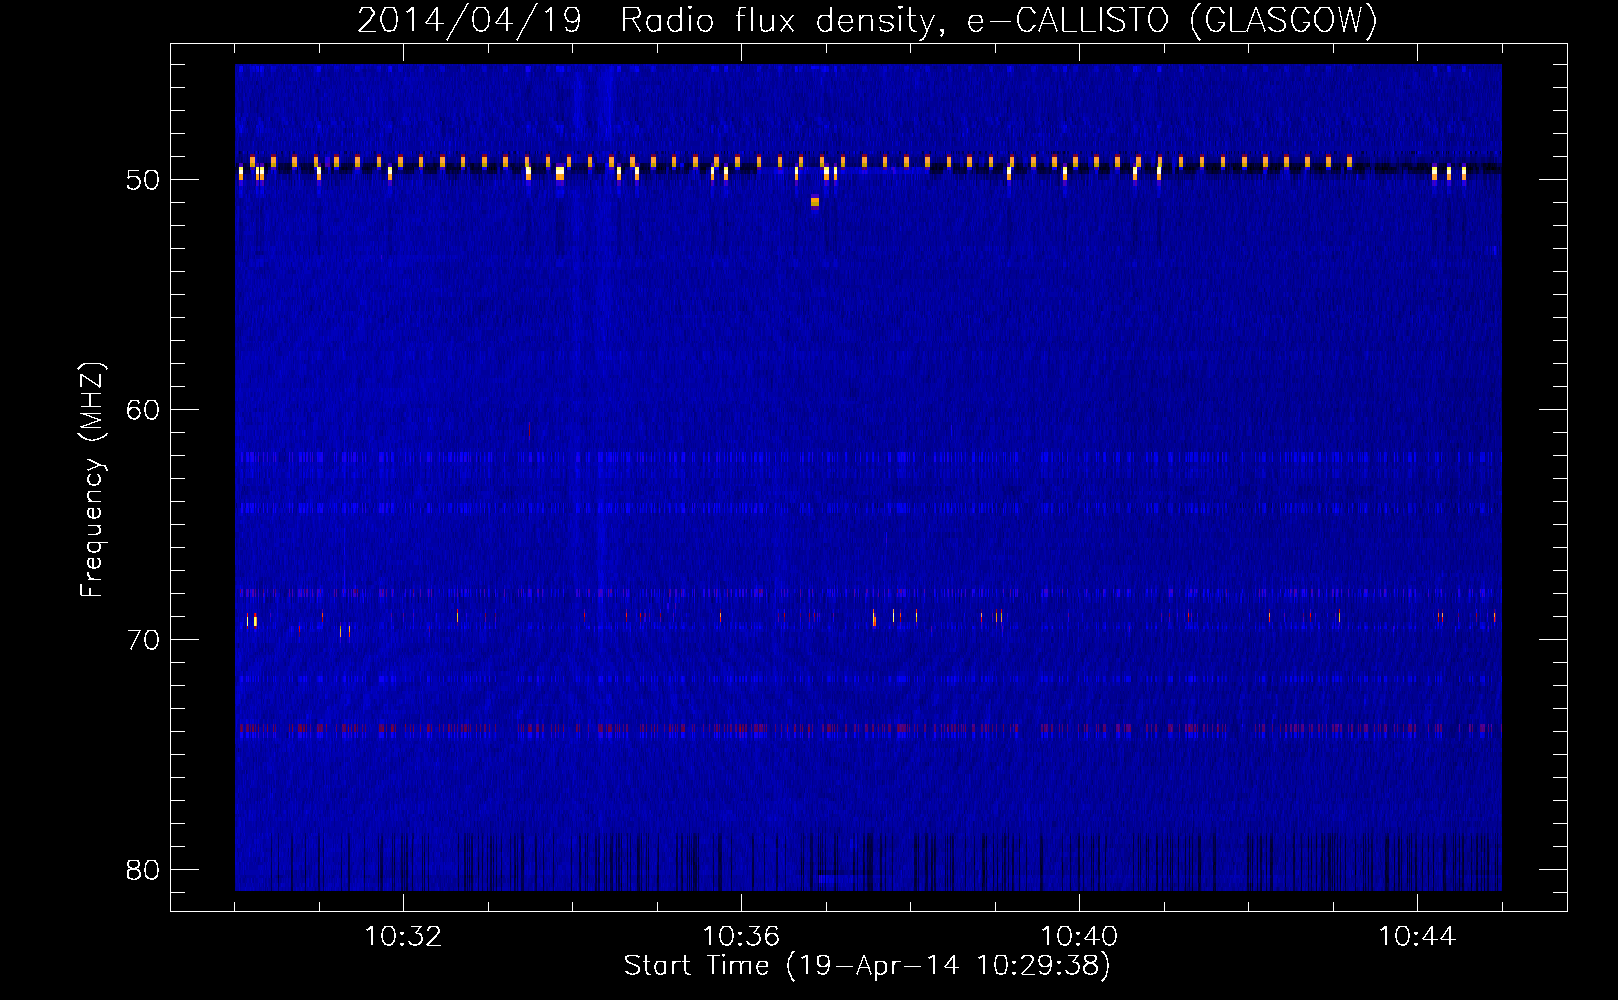Image resolution: width=1618 pixels, height=1000 pixels.
Task: Click the 50 frequency tick label
Action: coord(143,180)
